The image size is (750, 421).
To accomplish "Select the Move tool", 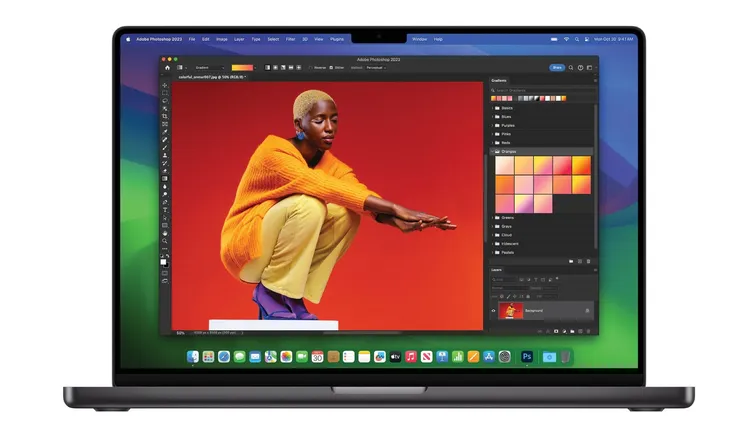I will tap(165, 85).
